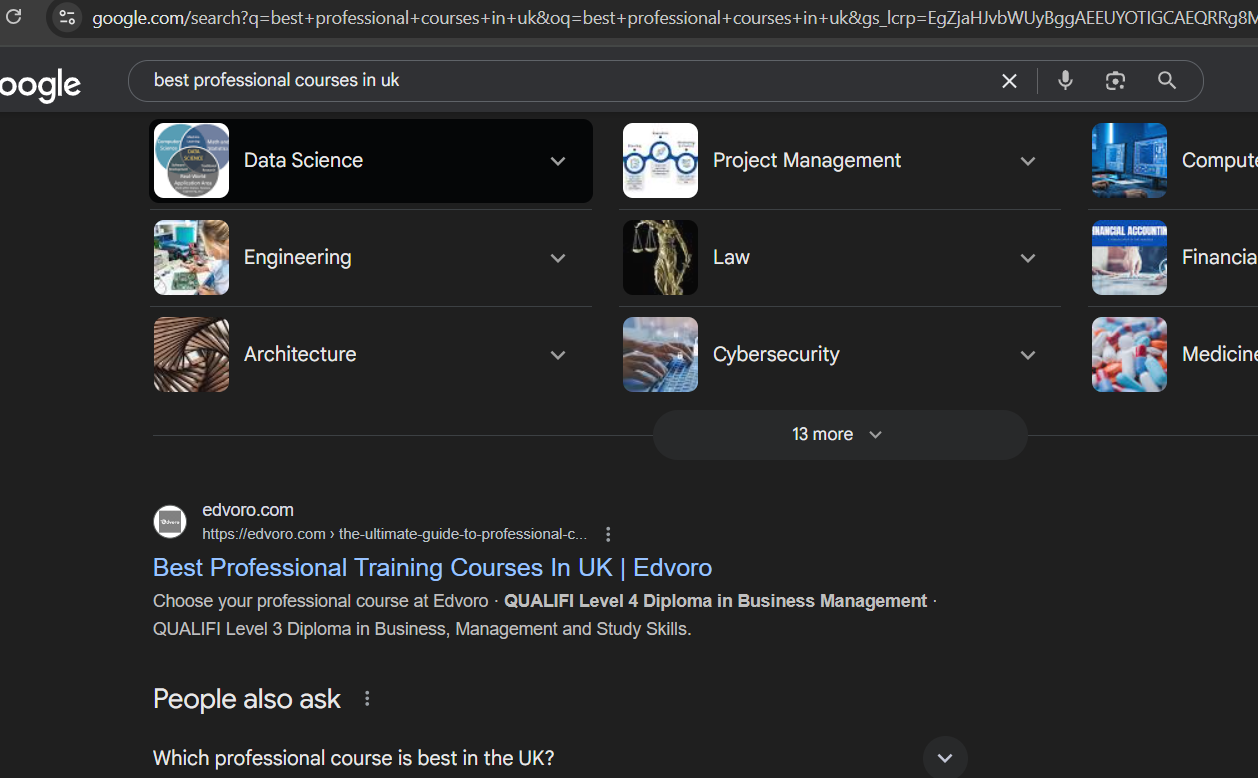Reload the page with browser refresh icon
Image resolution: width=1258 pixels, height=778 pixels.
(14, 17)
